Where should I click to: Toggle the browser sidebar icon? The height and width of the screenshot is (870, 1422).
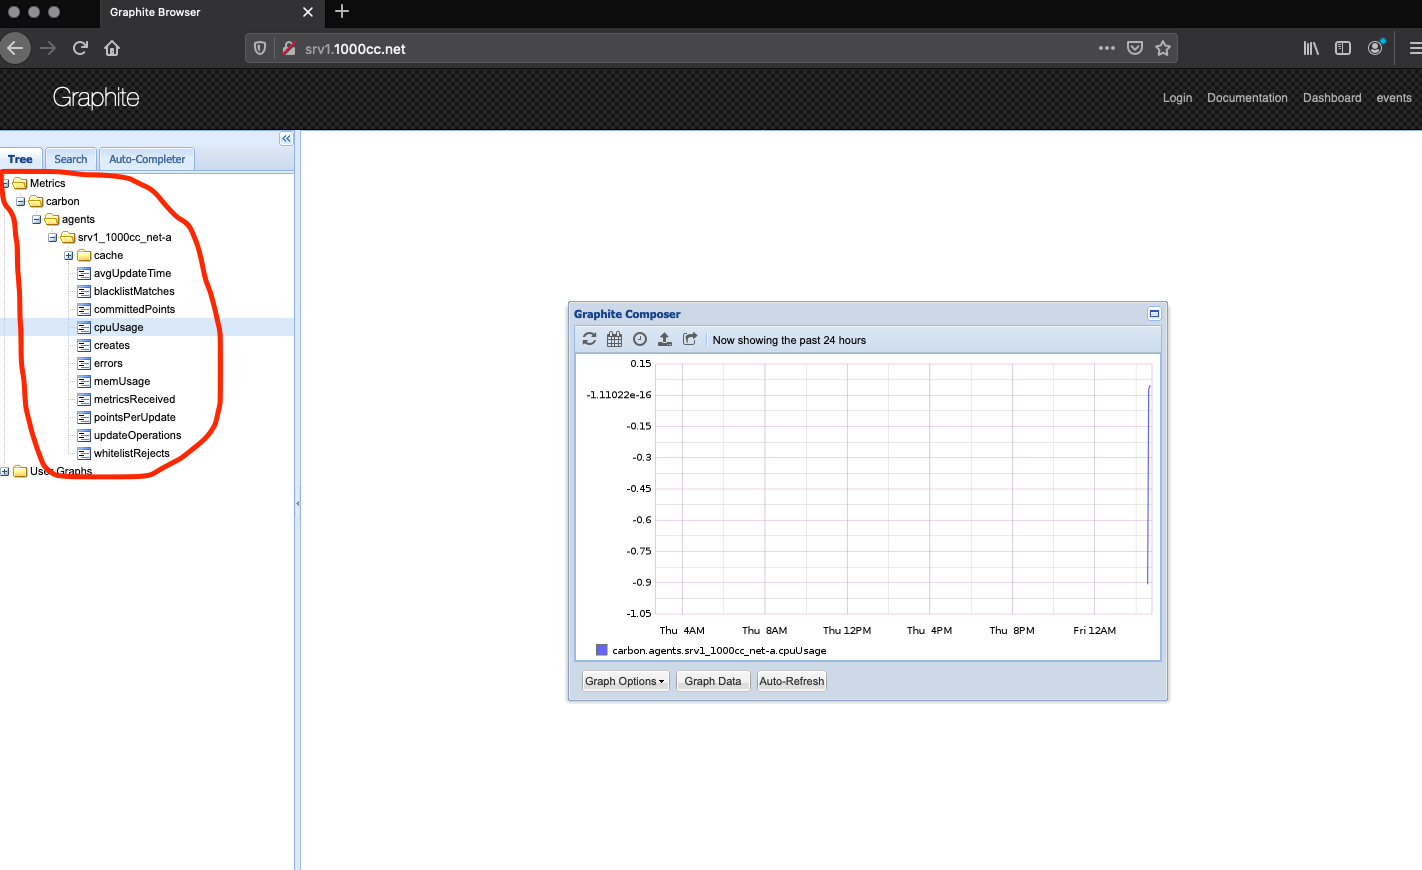(1343, 48)
